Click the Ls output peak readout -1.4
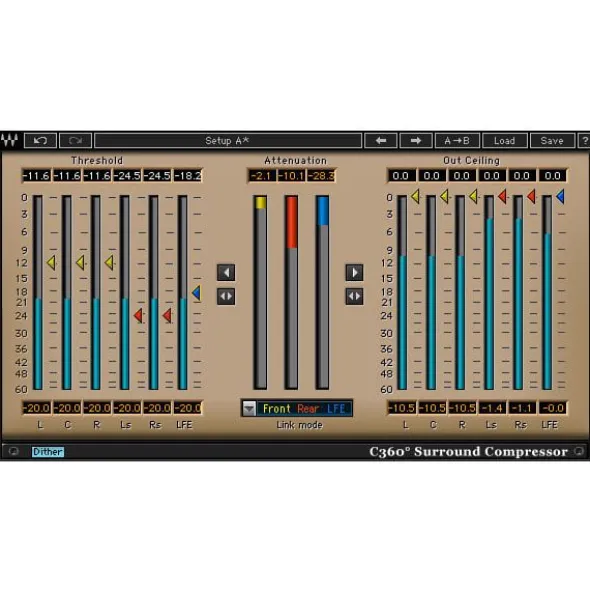This screenshot has height=591, width=590. (x=492, y=408)
